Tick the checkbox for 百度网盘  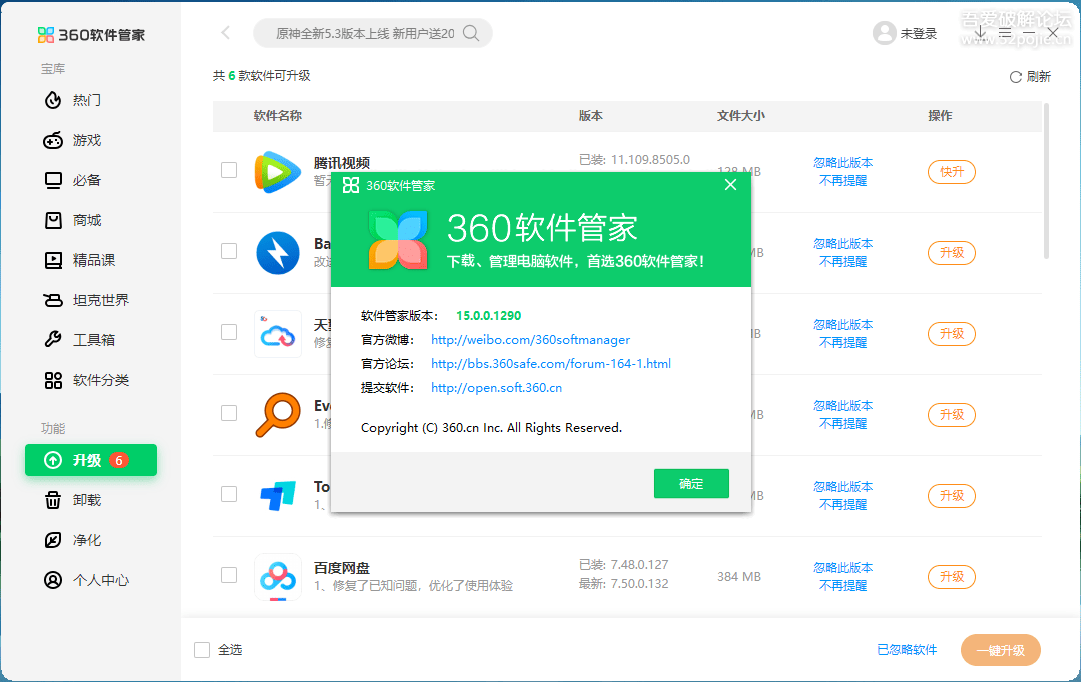click(x=228, y=575)
